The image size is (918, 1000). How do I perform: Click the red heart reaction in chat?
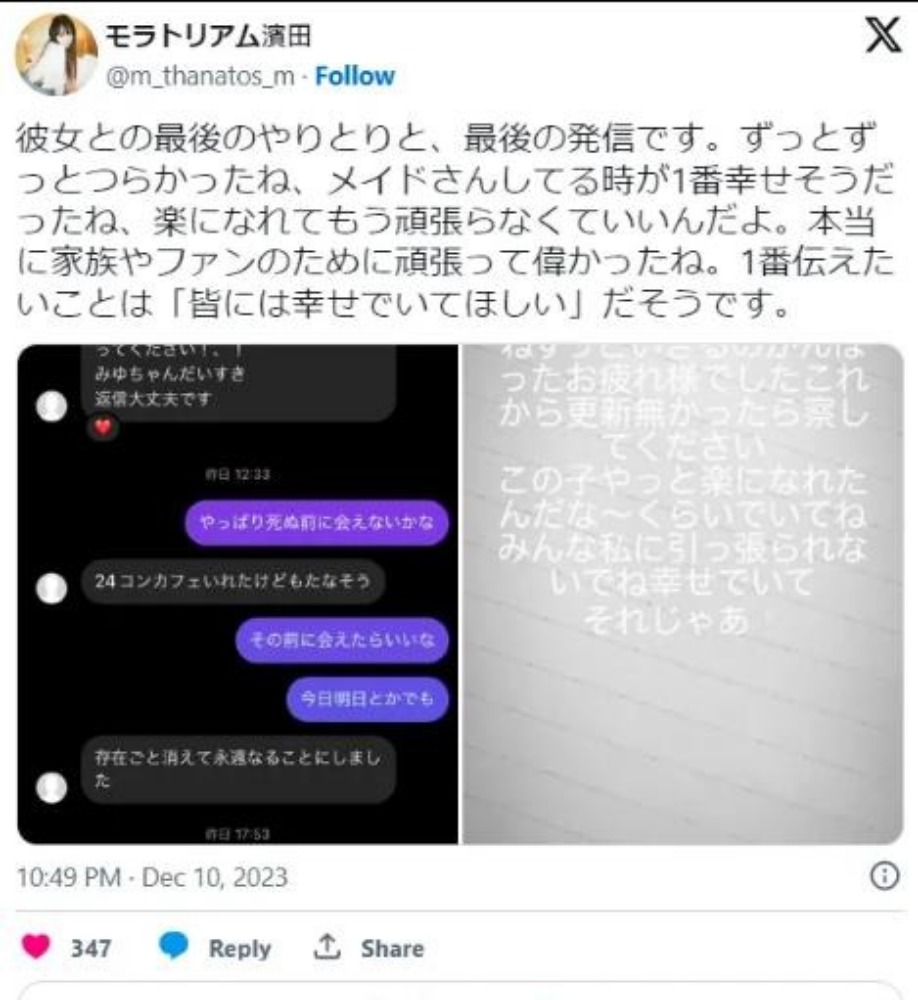tap(103, 427)
